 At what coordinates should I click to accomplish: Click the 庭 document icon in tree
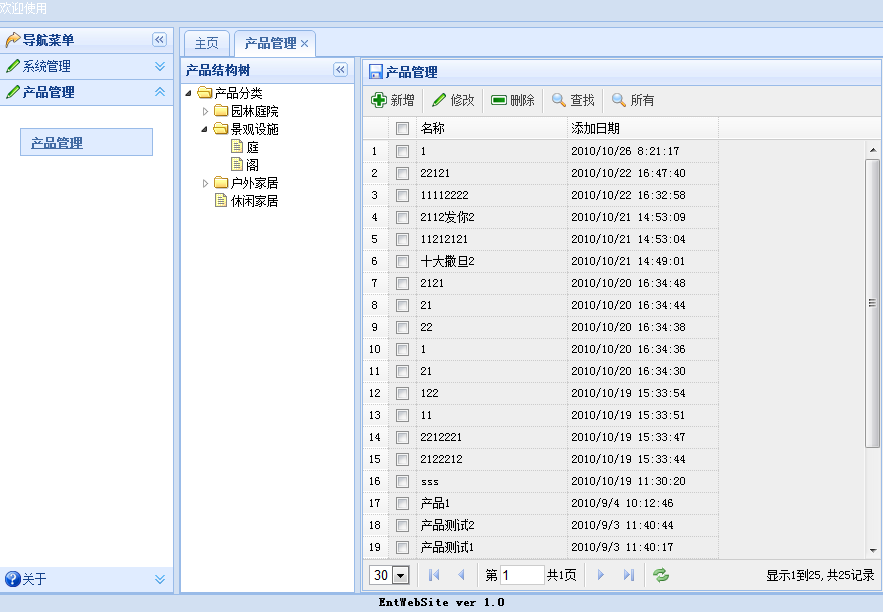[237, 146]
